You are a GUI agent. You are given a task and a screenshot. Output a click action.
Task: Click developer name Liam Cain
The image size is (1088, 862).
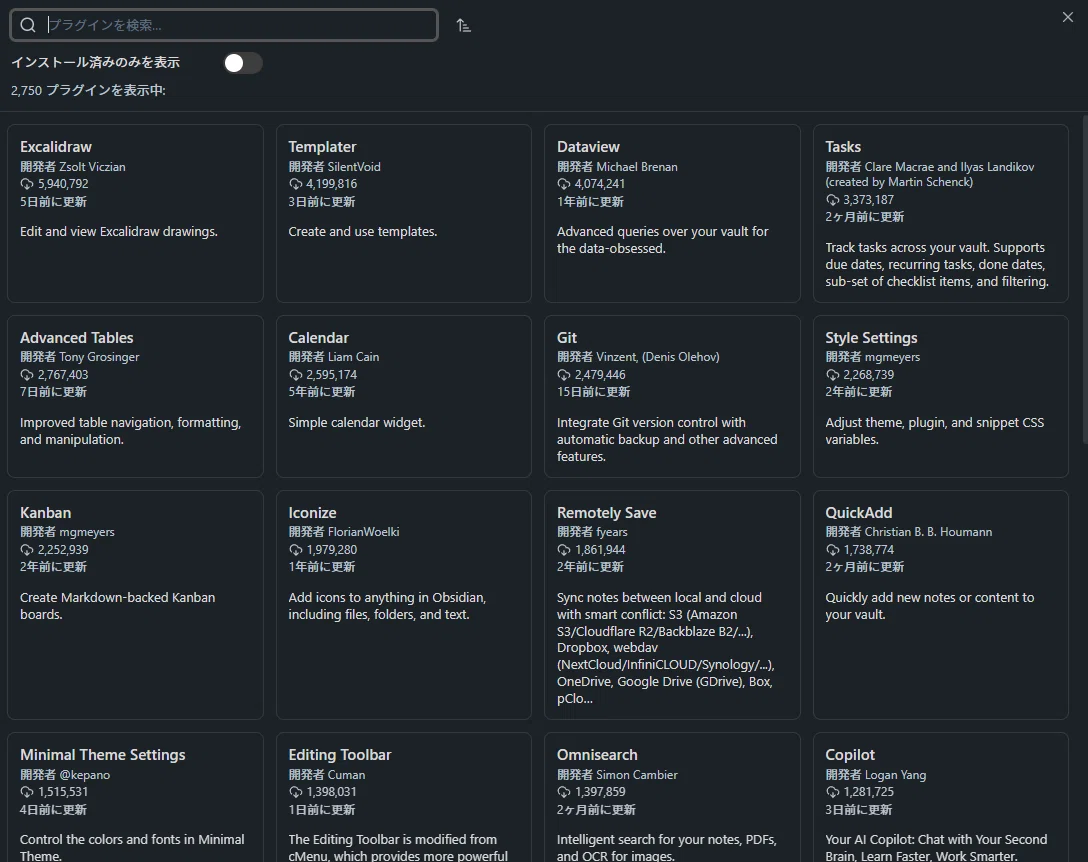353,357
